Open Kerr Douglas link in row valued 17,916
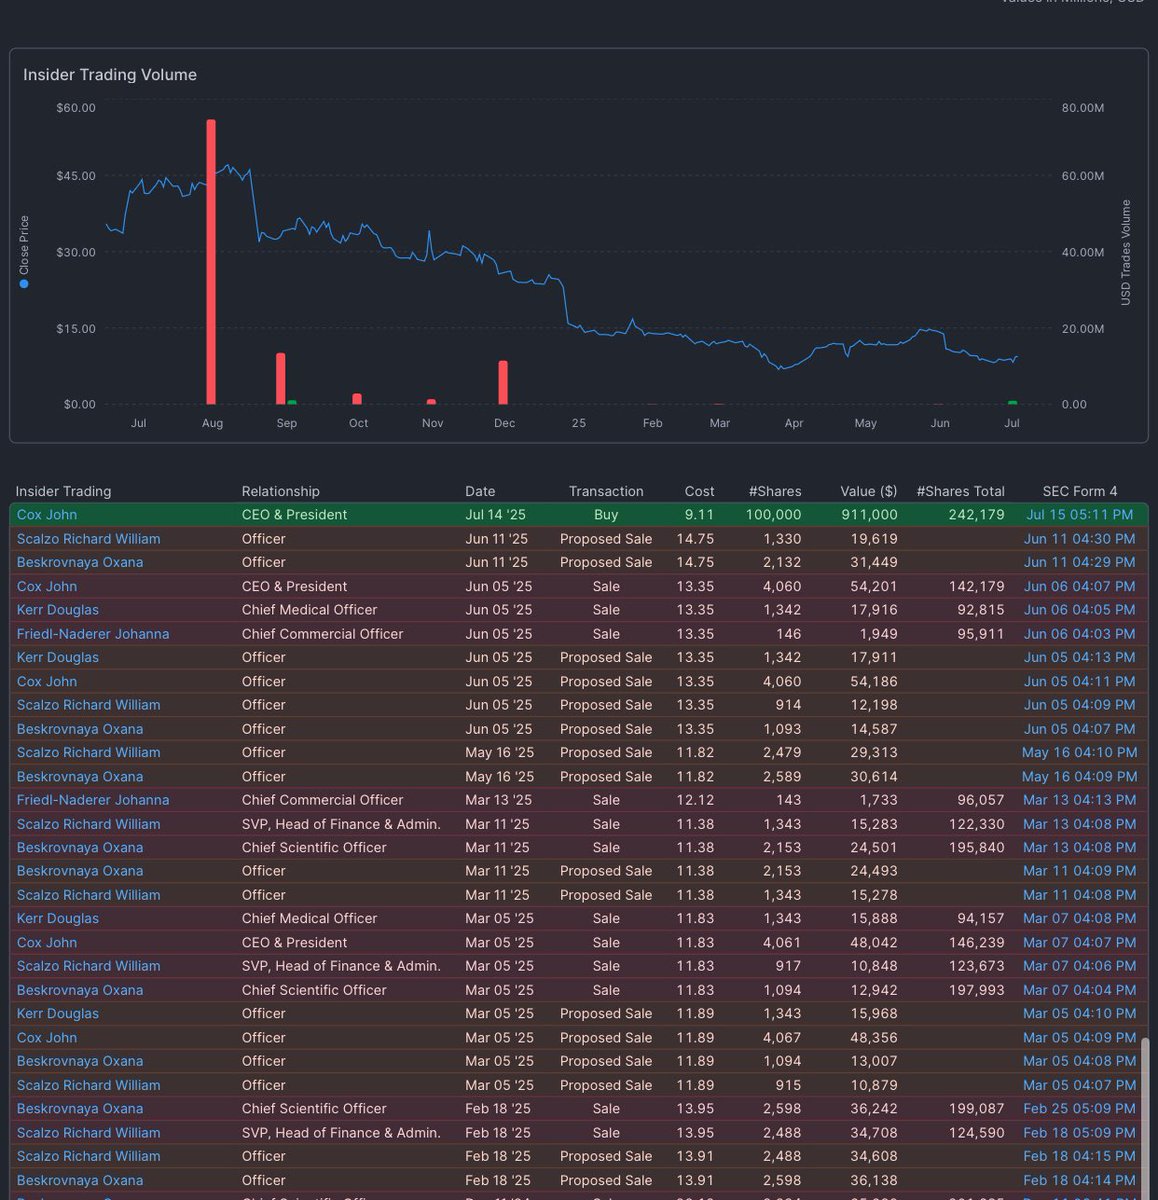 (58, 609)
